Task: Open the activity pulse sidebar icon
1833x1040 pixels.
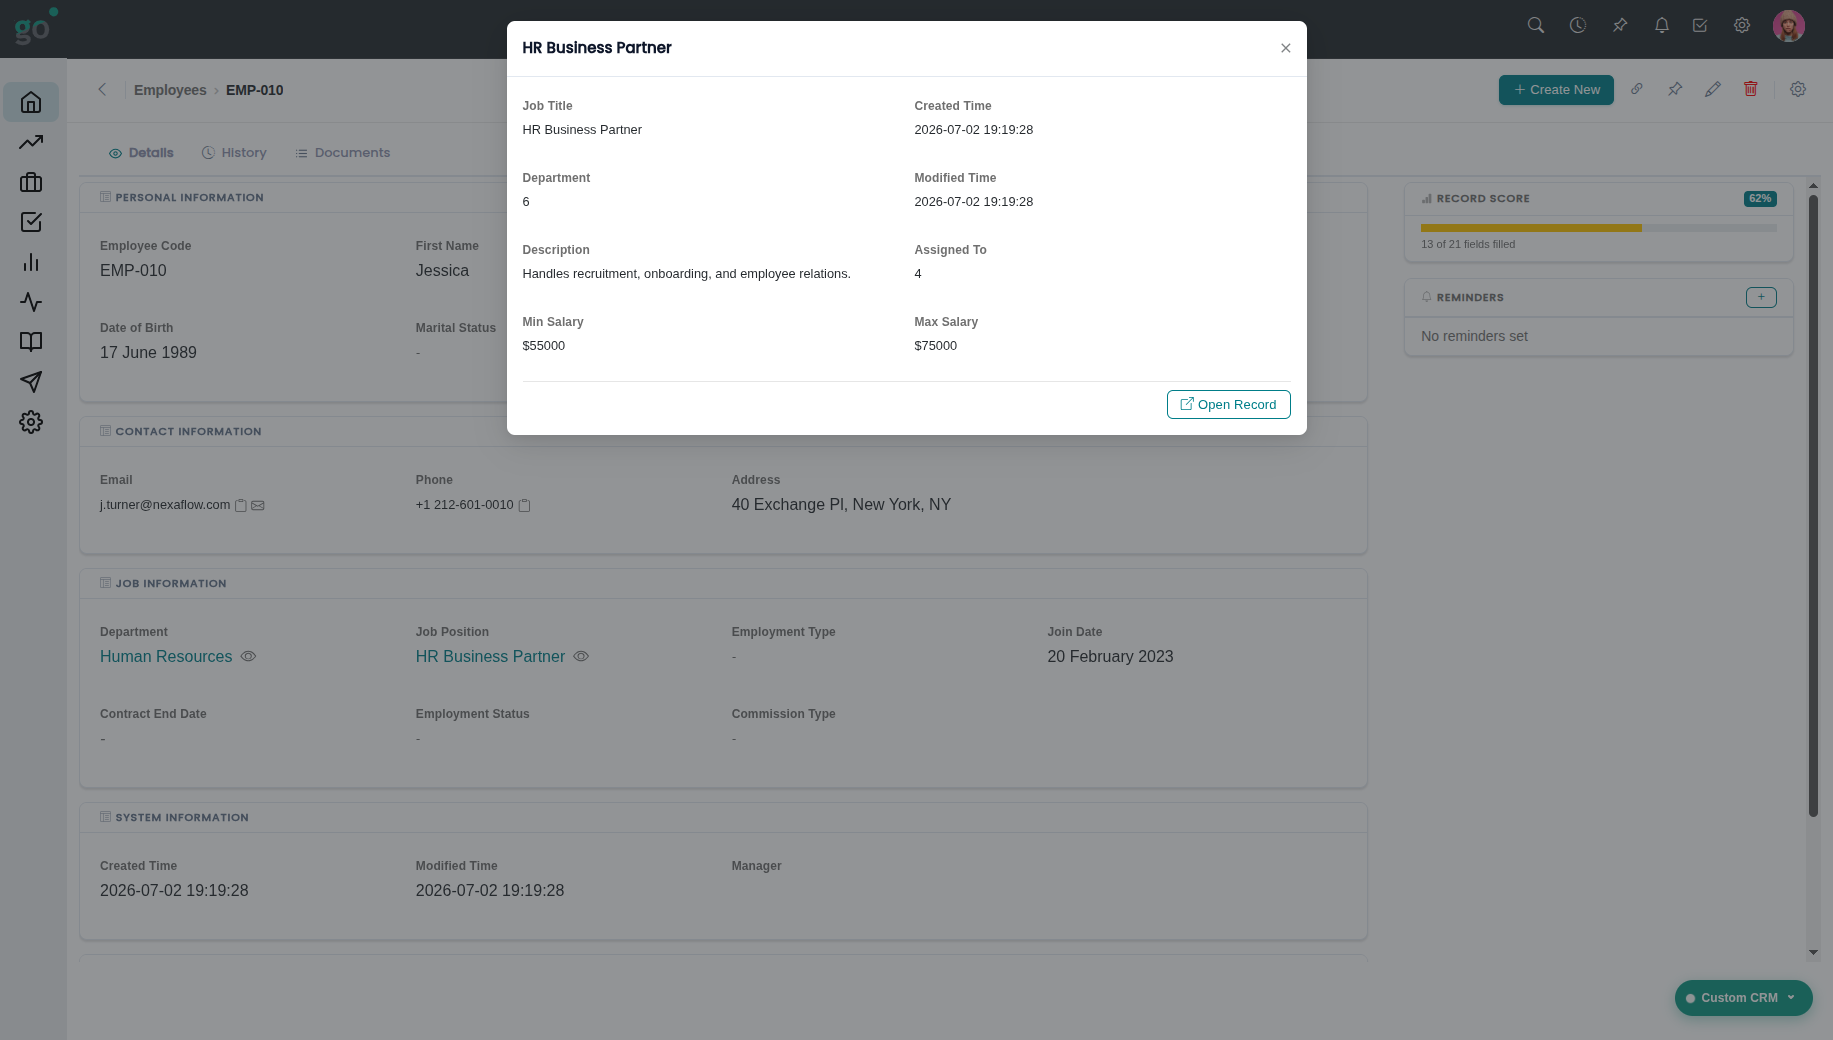Action: coord(31,302)
